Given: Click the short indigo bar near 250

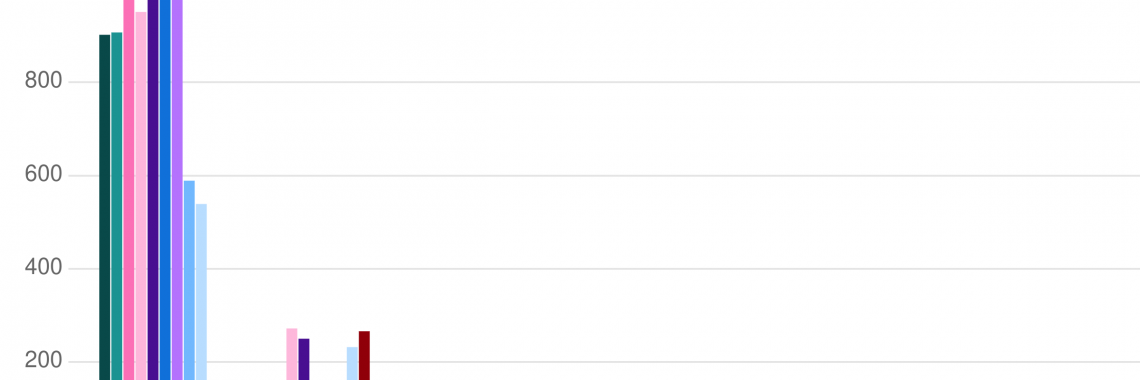Looking at the screenshot, I should click(x=304, y=360).
